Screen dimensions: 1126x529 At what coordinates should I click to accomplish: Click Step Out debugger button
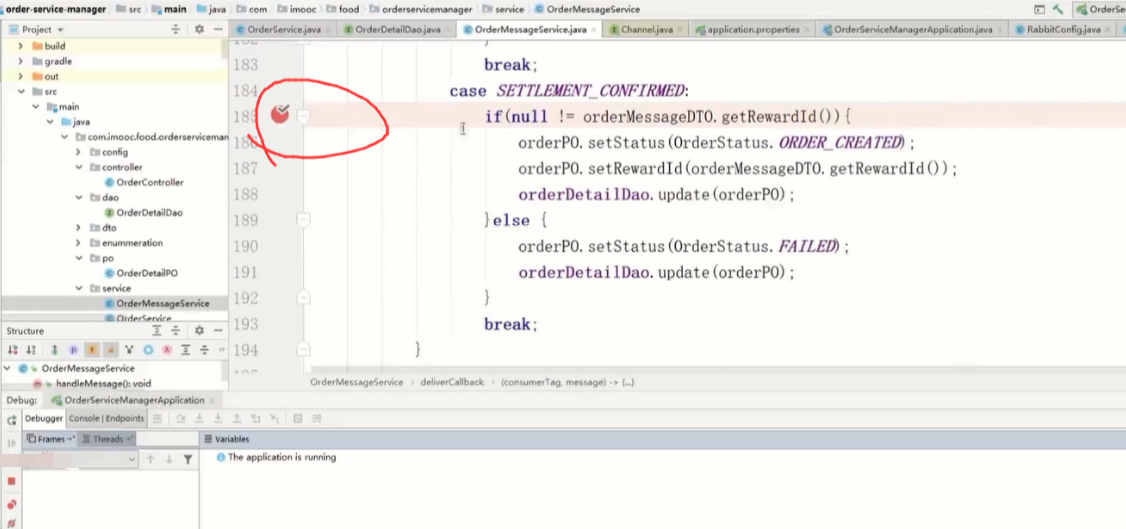tap(237, 418)
